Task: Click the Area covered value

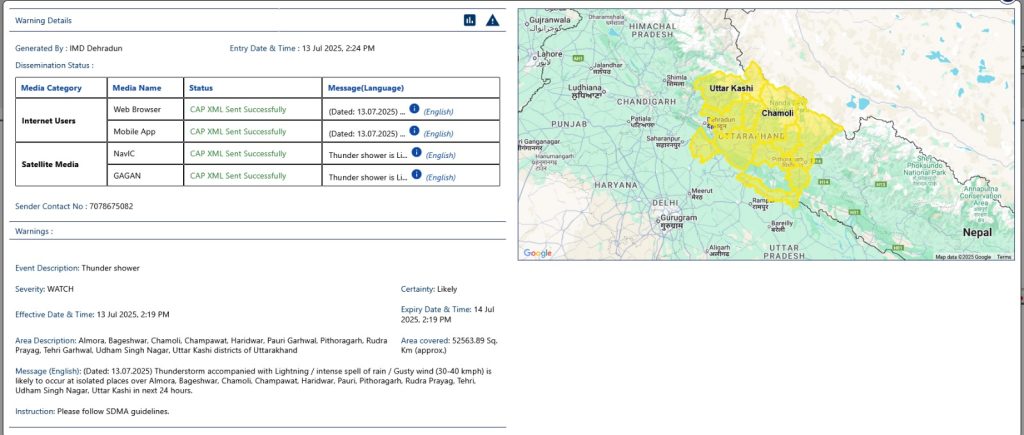Action: coord(449,345)
